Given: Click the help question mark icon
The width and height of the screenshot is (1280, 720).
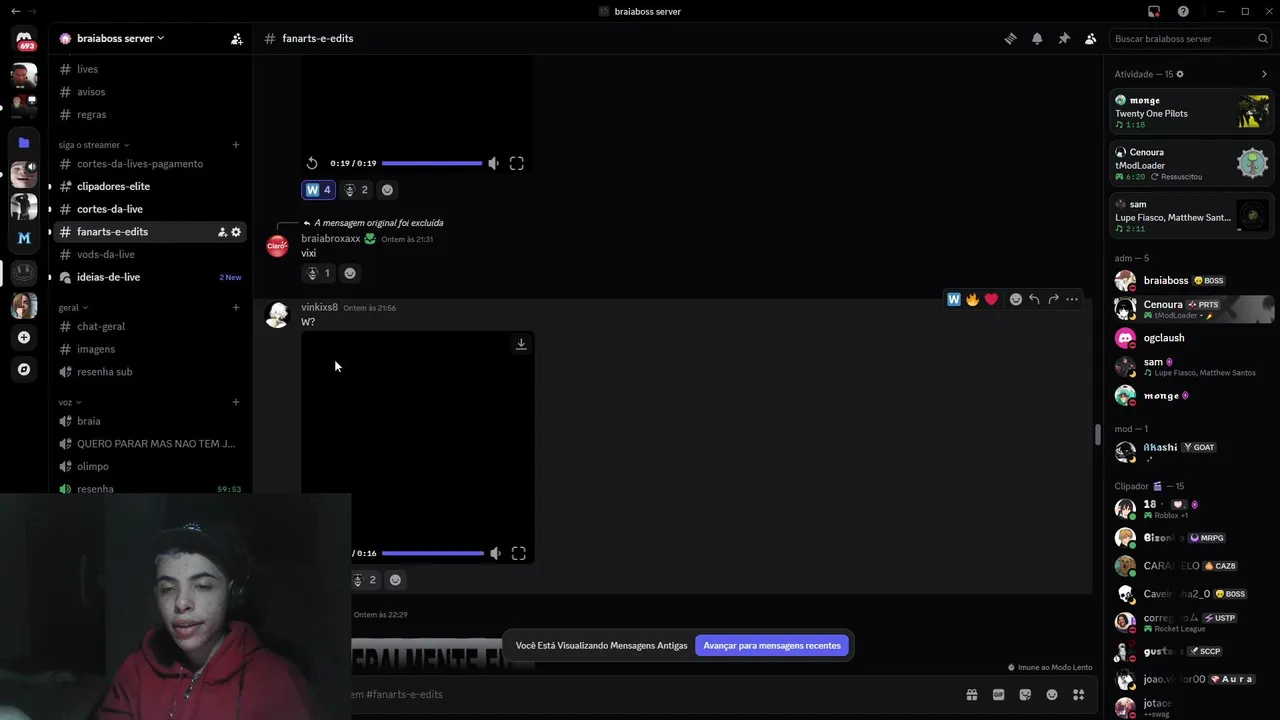Looking at the screenshot, I should pyautogui.click(x=1184, y=11).
